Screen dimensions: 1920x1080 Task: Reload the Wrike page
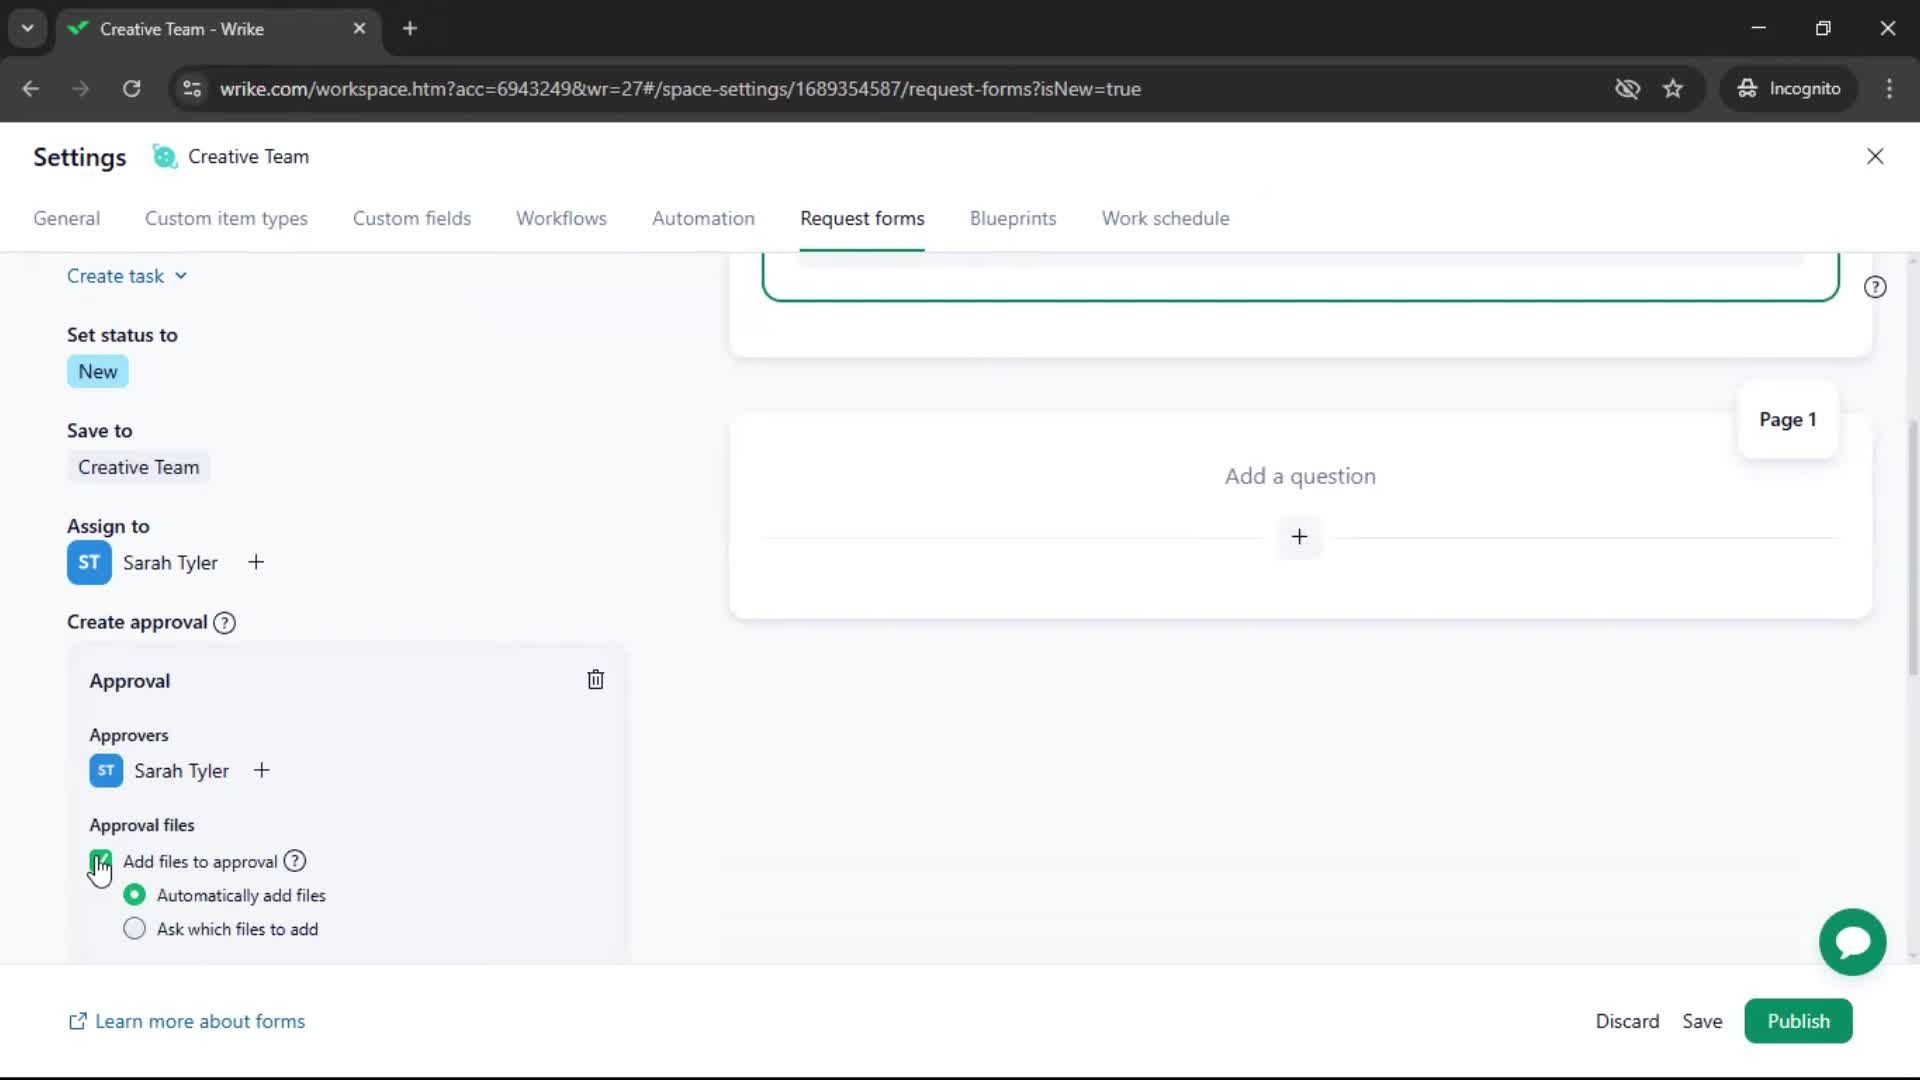(x=131, y=89)
